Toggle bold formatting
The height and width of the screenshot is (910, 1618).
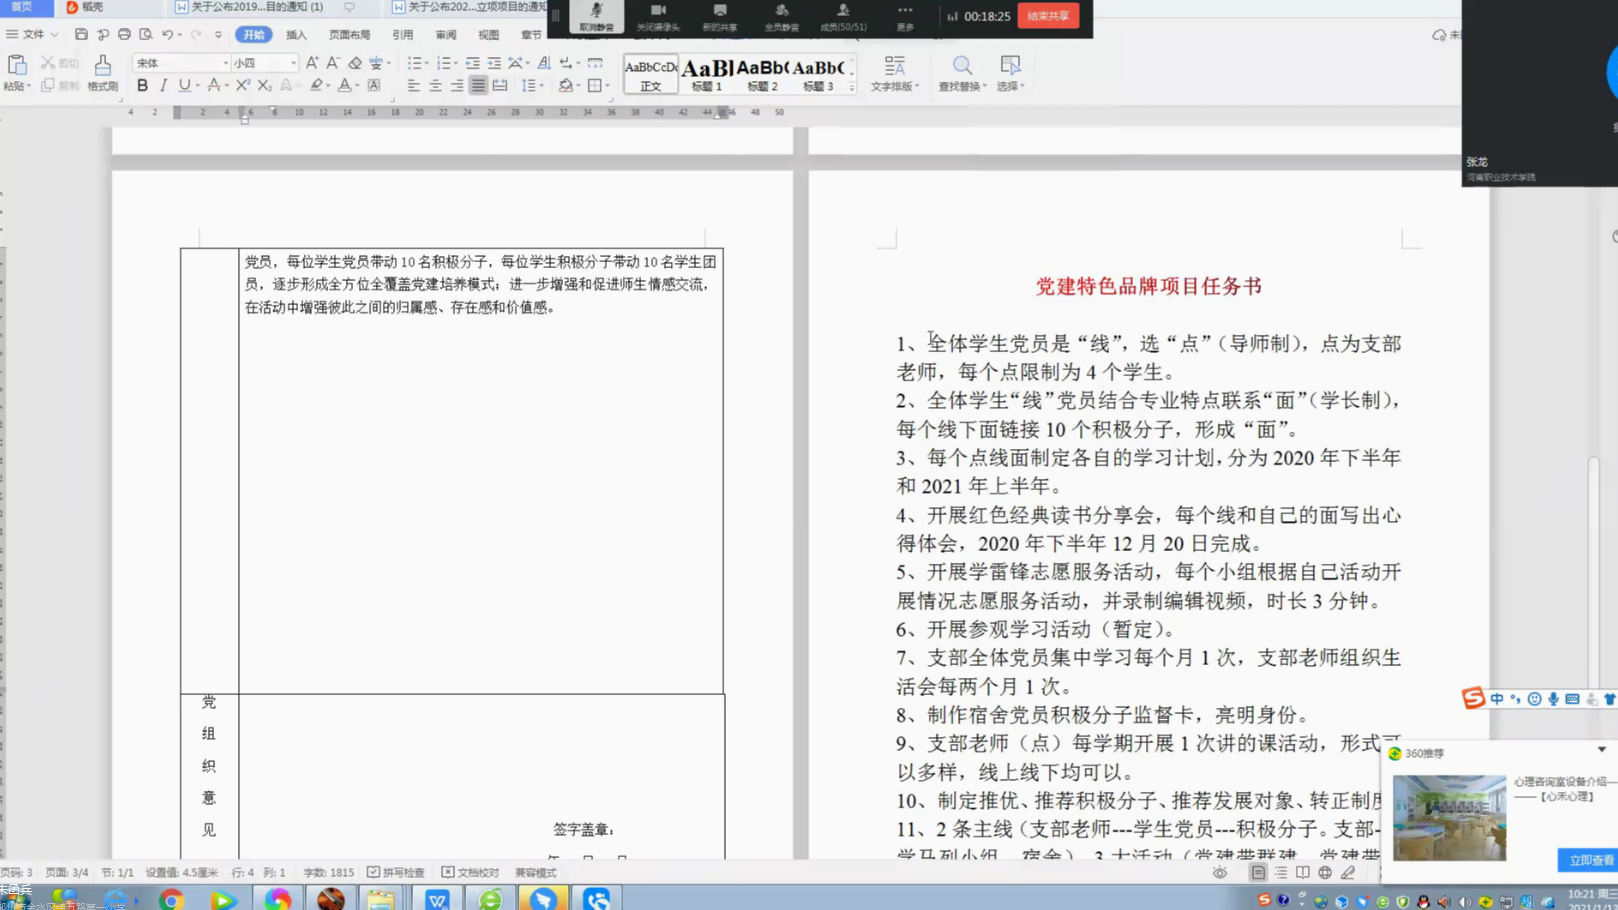point(142,86)
